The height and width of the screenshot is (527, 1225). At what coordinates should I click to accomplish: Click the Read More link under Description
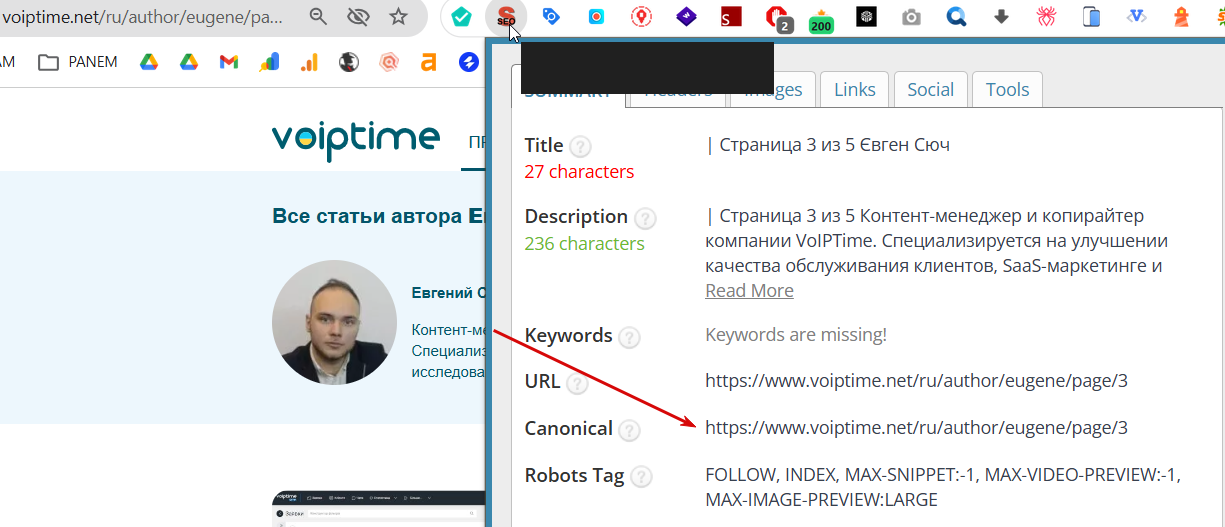pos(749,290)
